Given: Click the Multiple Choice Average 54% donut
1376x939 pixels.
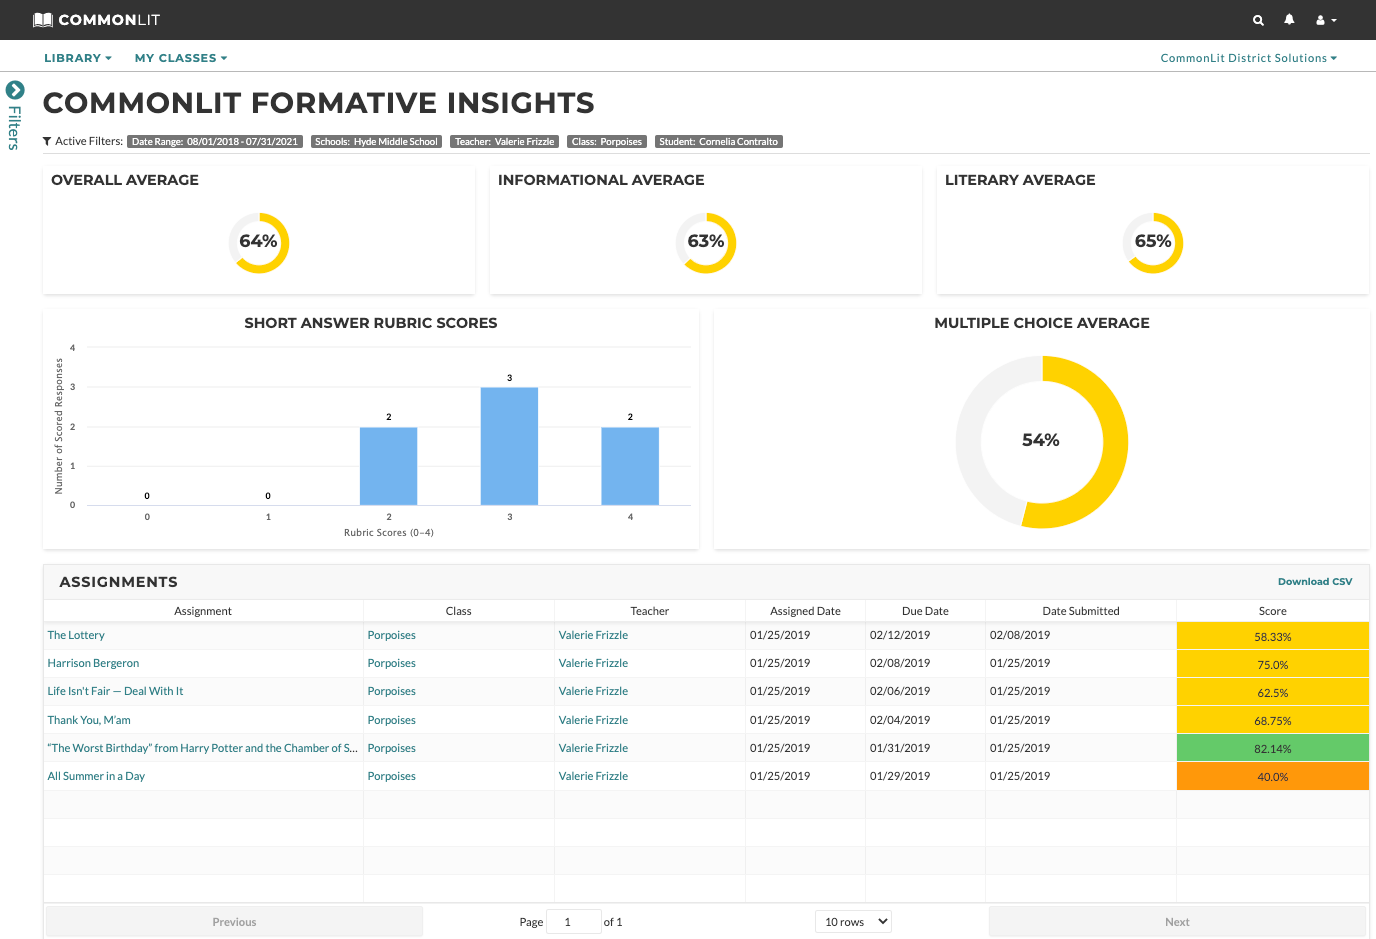Looking at the screenshot, I should pos(1042,441).
